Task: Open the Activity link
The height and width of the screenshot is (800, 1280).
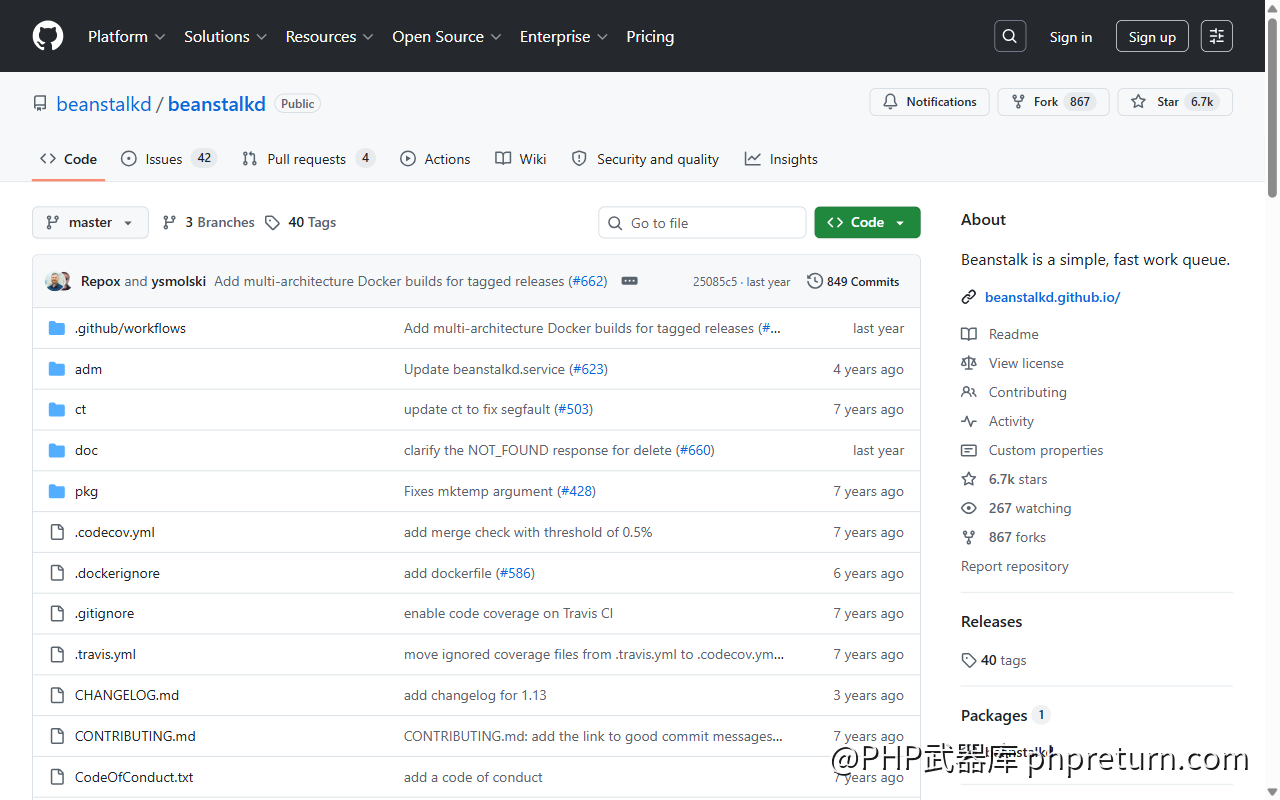Action: (x=998, y=421)
